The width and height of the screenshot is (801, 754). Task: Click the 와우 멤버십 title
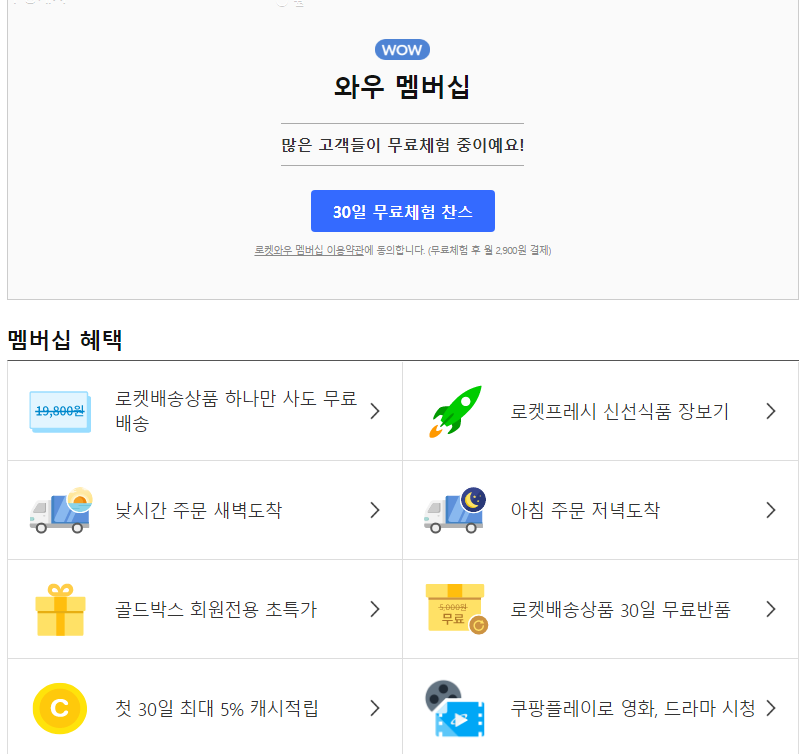[x=402, y=87]
